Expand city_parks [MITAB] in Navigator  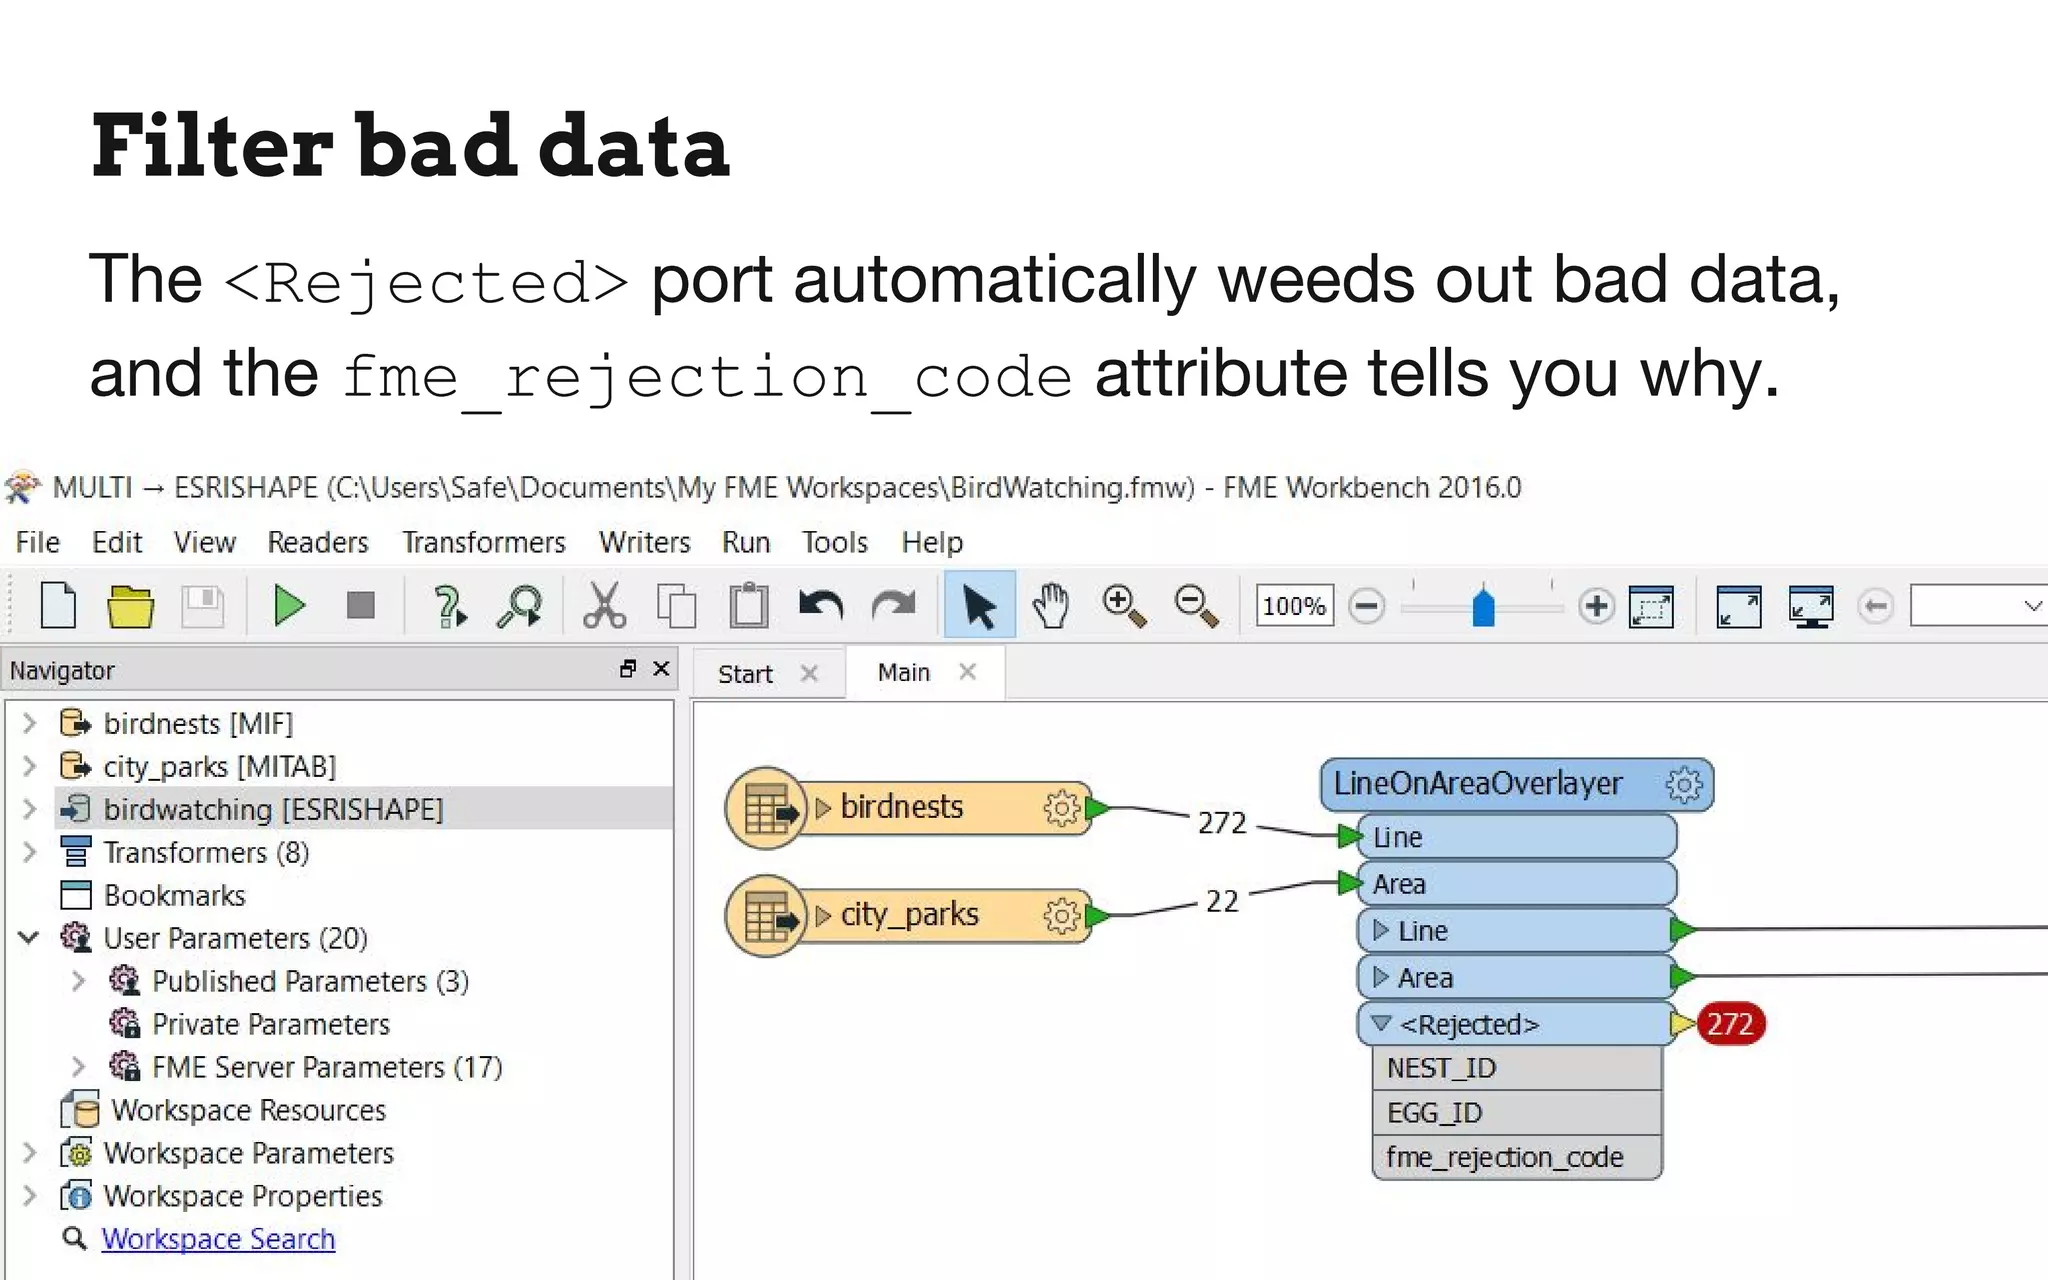[x=30, y=766]
